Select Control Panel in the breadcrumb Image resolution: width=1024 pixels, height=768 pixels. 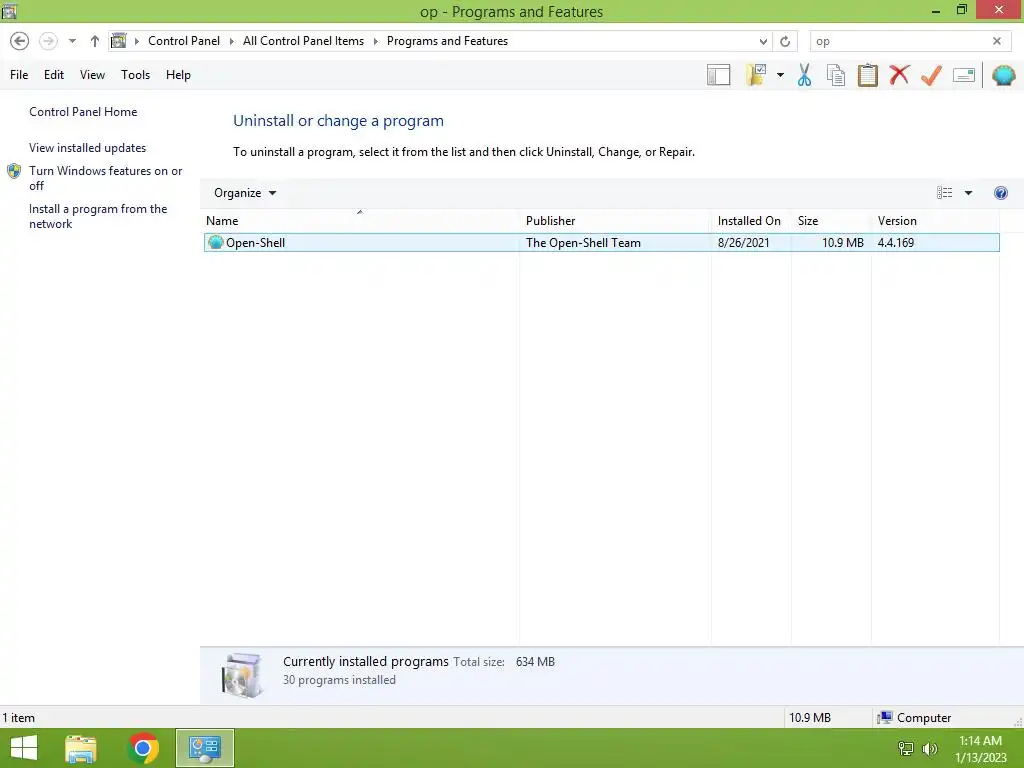[184, 41]
